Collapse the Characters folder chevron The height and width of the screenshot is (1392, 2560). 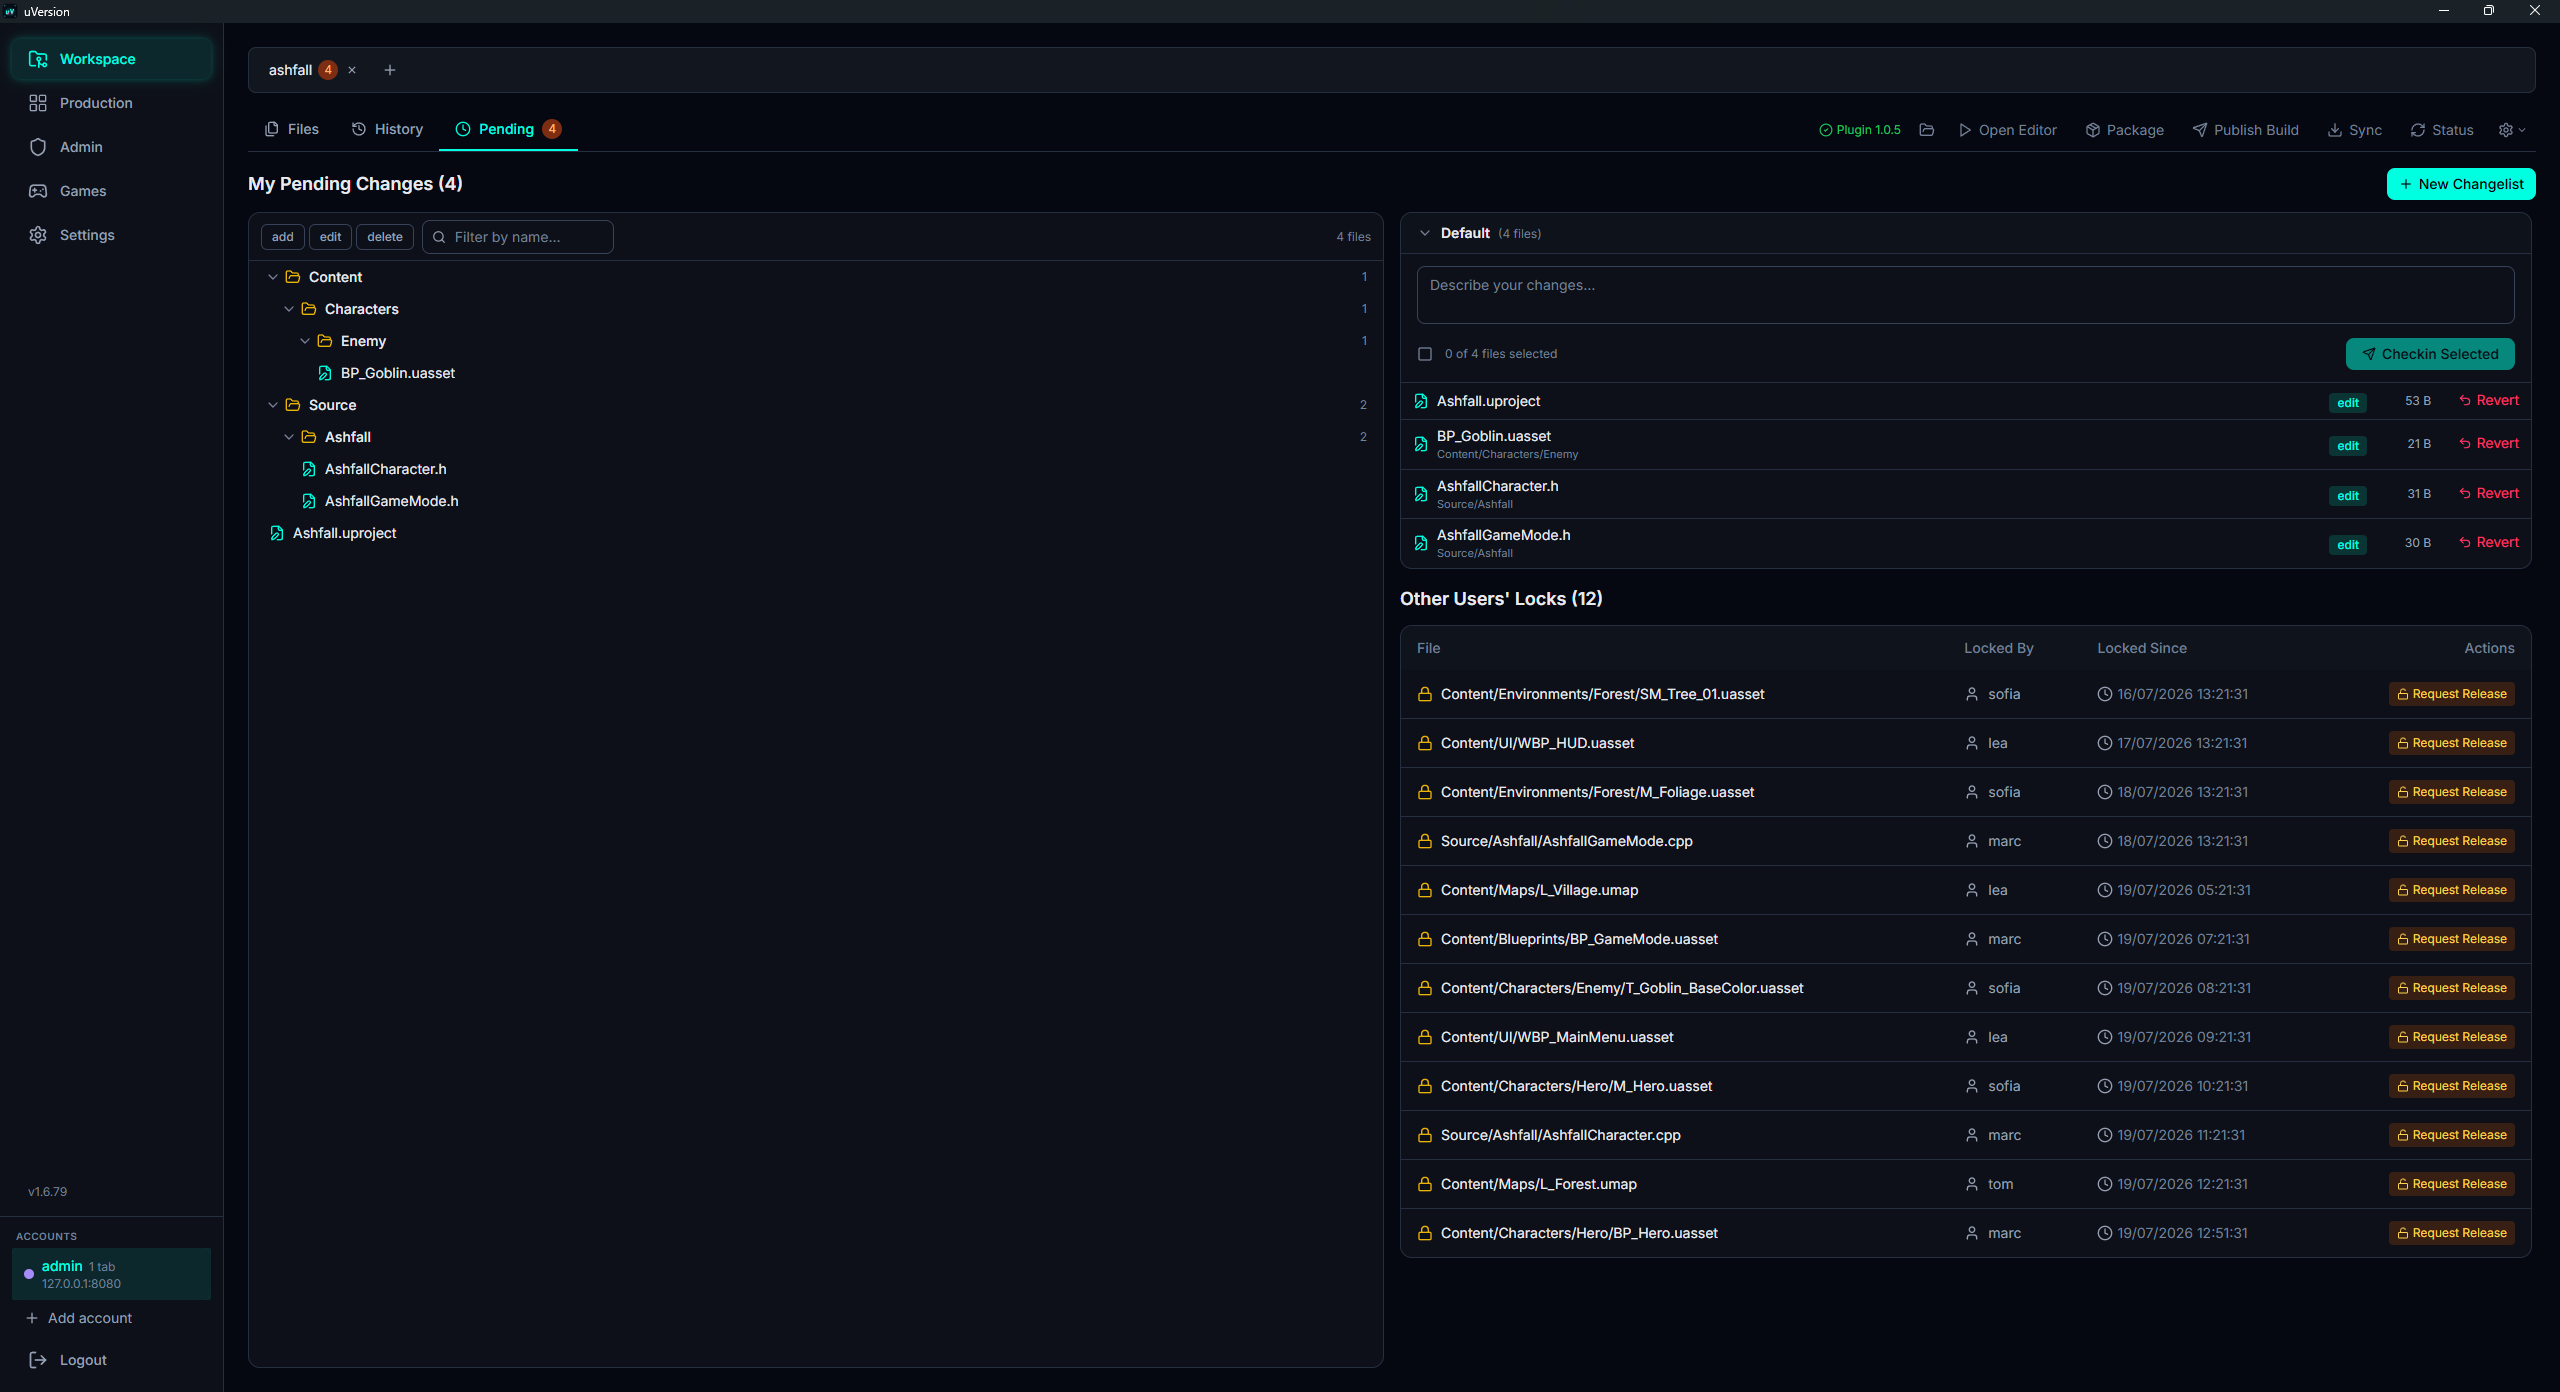coord(289,309)
